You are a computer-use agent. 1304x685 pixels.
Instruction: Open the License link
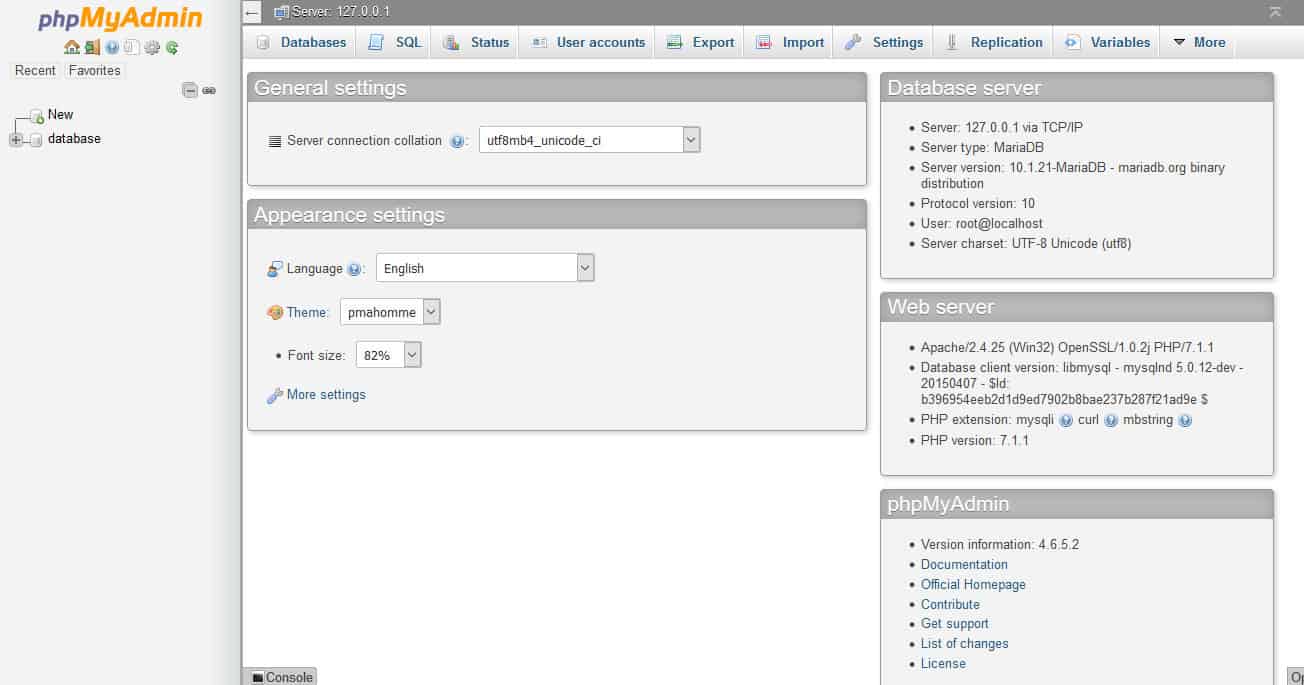(x=943, y=664)
